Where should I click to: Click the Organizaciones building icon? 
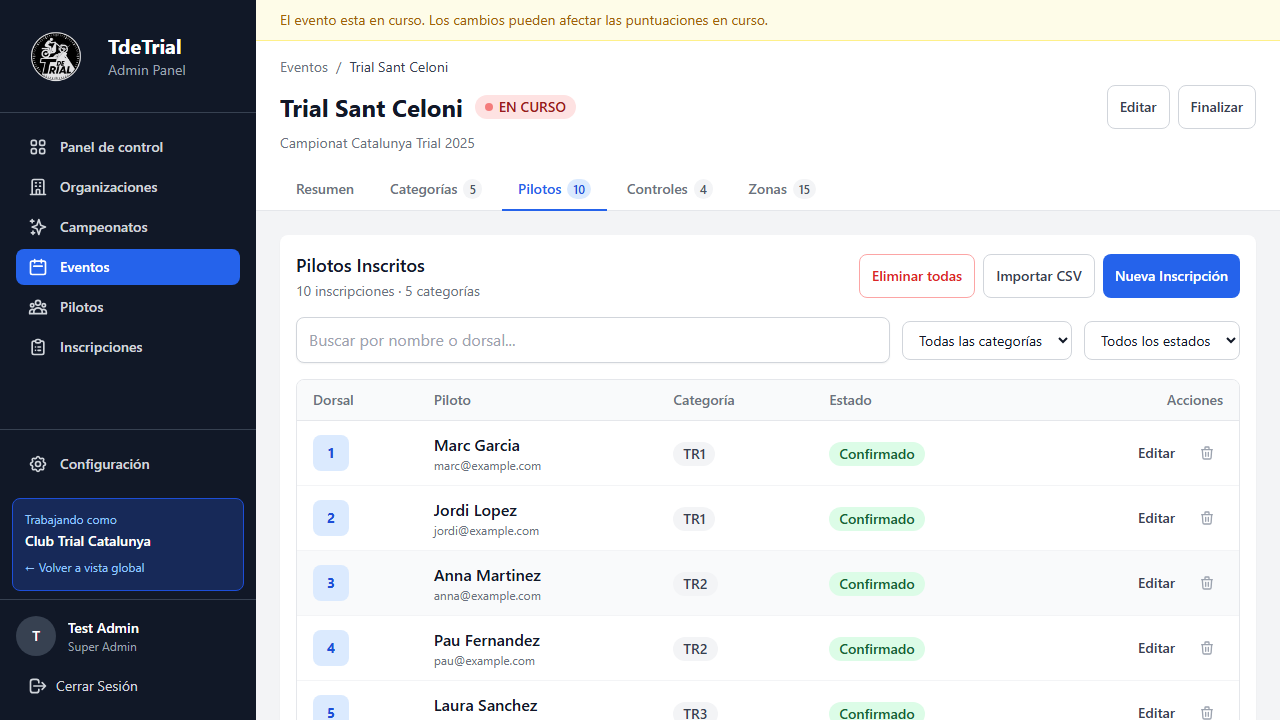tap(38, 187)
